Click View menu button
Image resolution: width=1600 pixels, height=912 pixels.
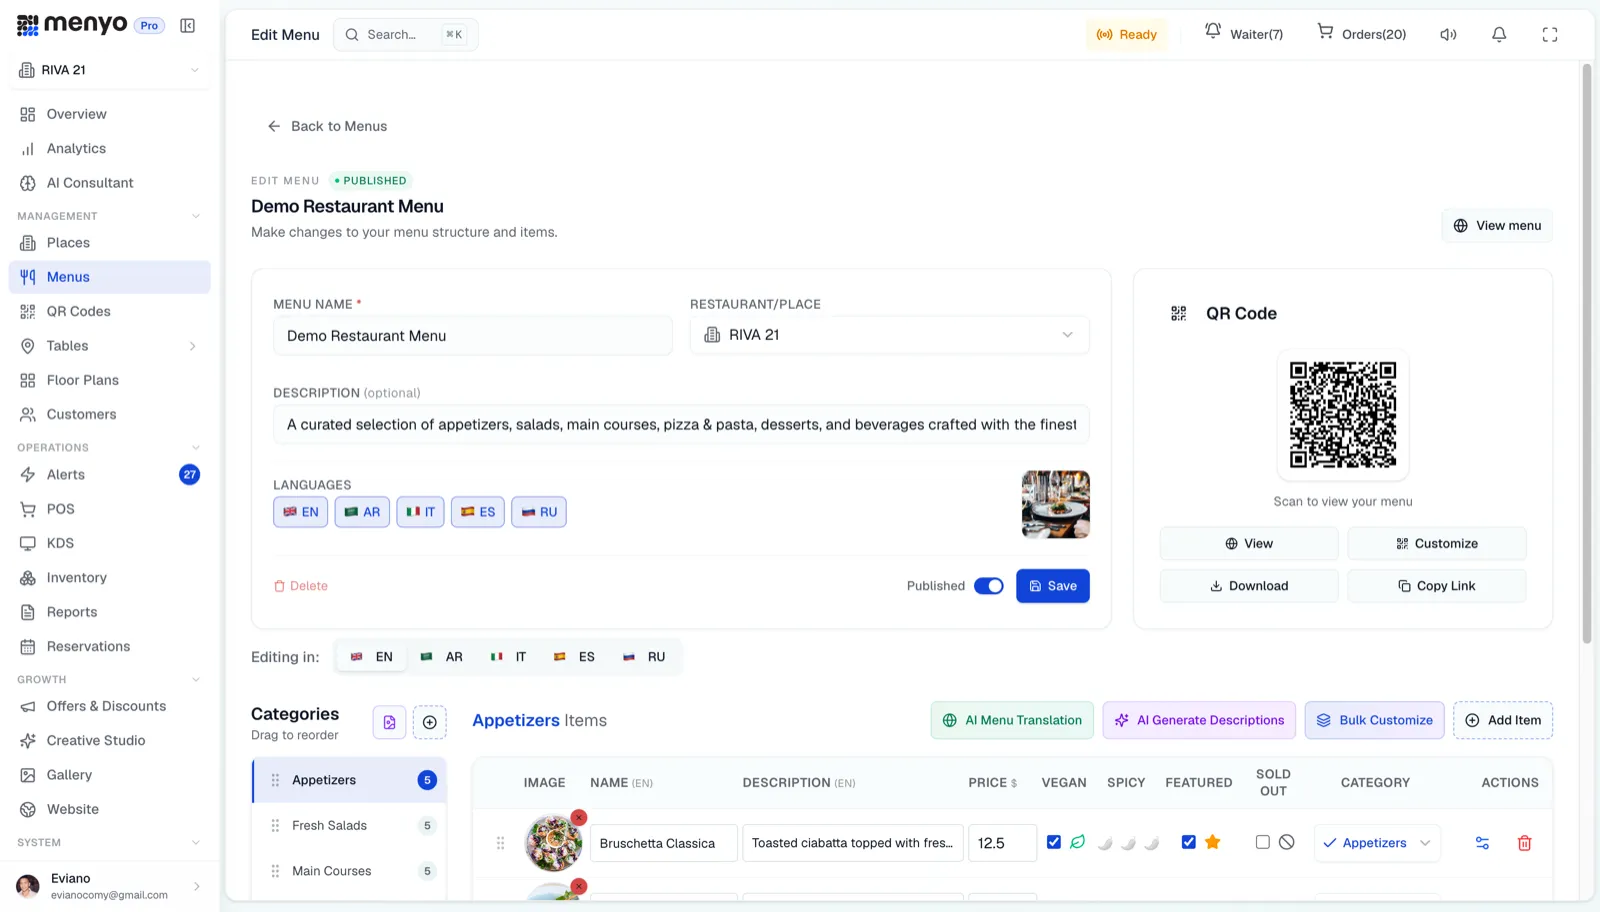pos(1497,226)
